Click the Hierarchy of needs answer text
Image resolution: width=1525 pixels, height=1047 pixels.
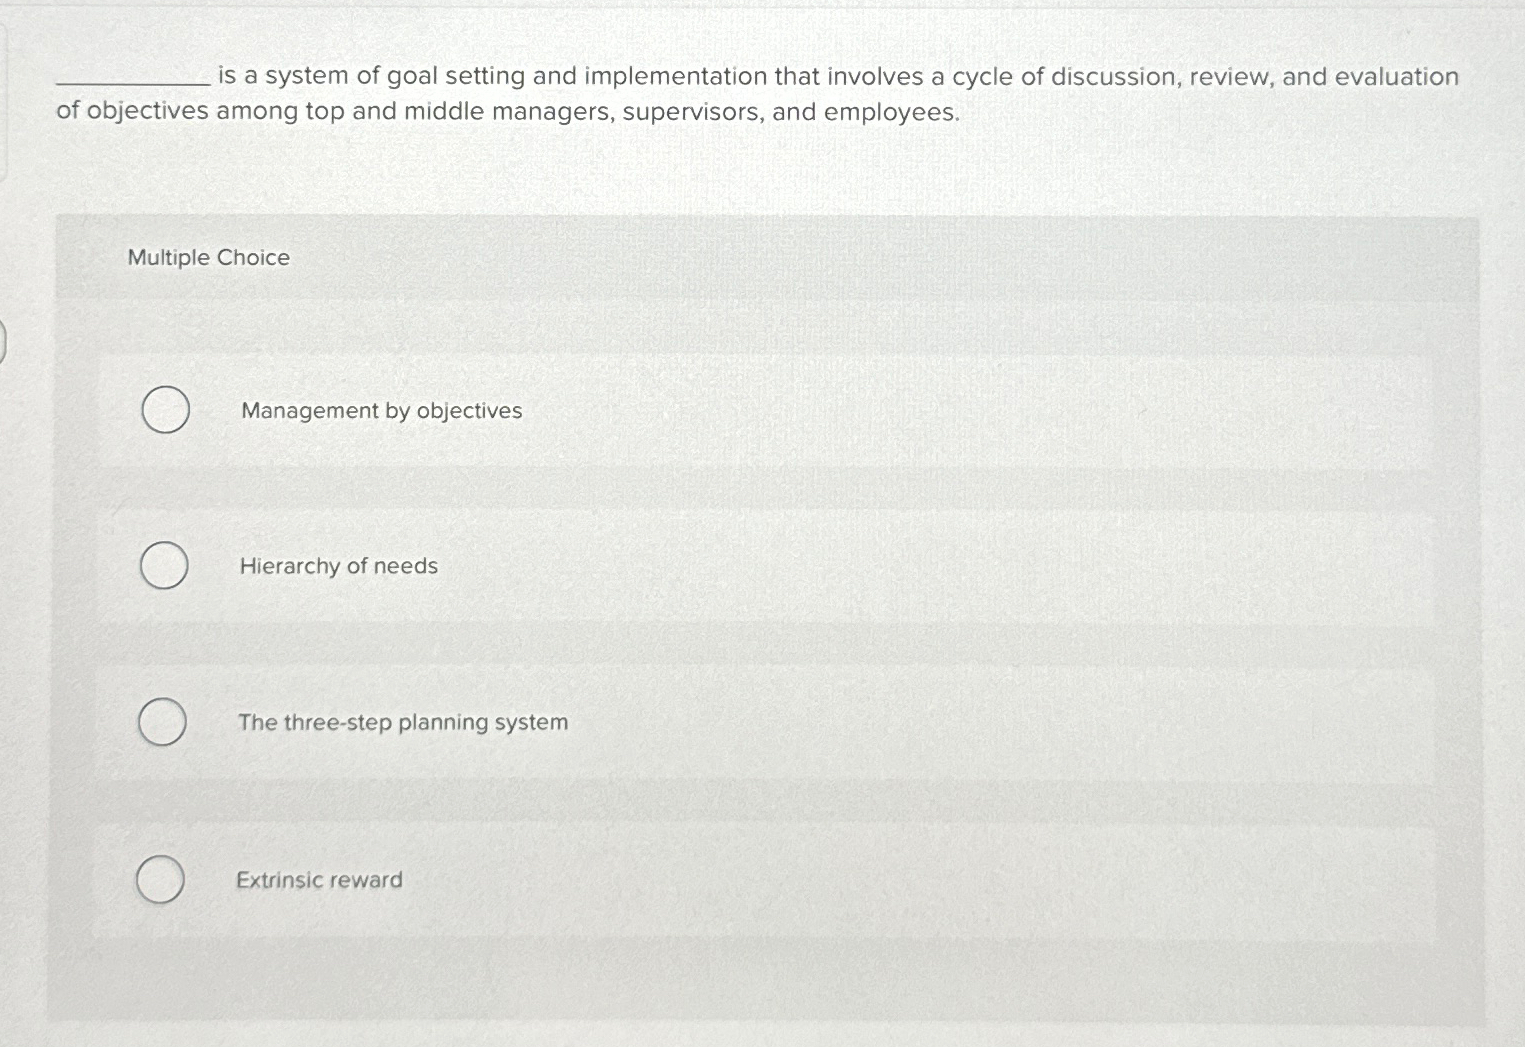(x=338, y=566)
